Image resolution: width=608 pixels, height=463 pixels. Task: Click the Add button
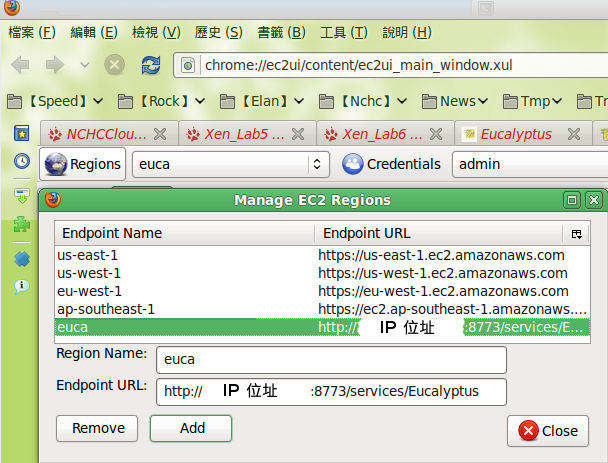[x=191, y=428]
